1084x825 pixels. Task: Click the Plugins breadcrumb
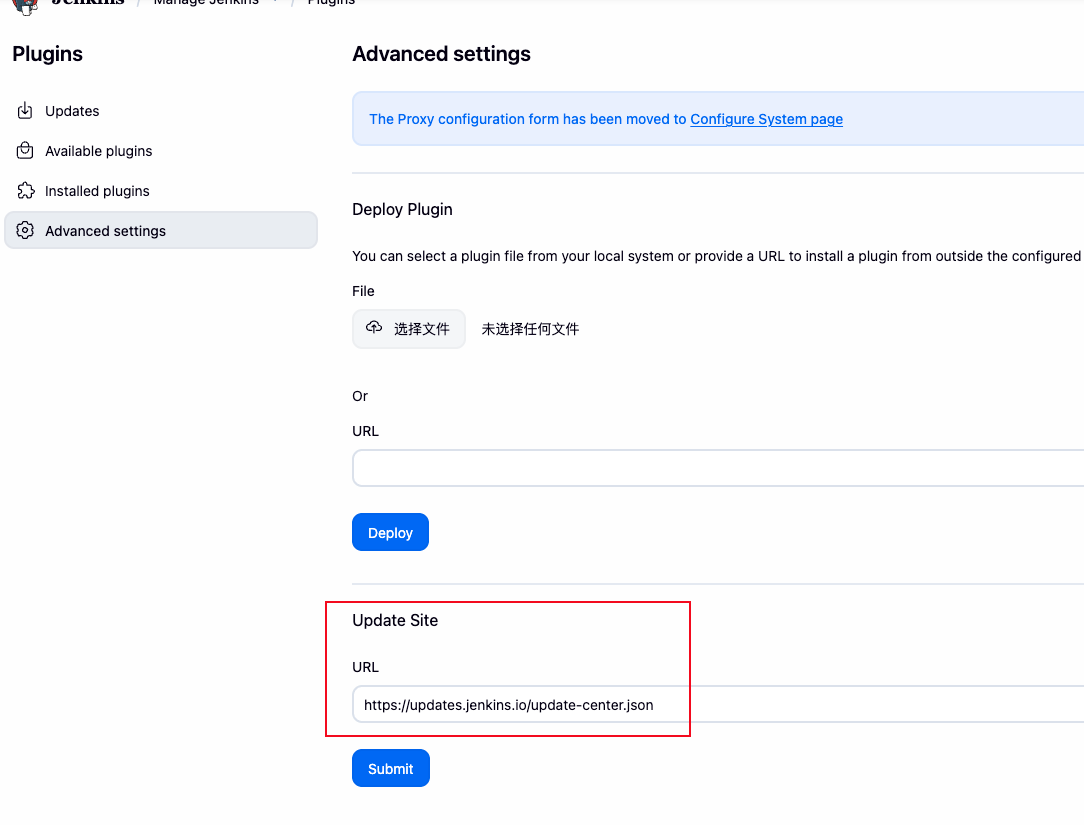(331, 3)
